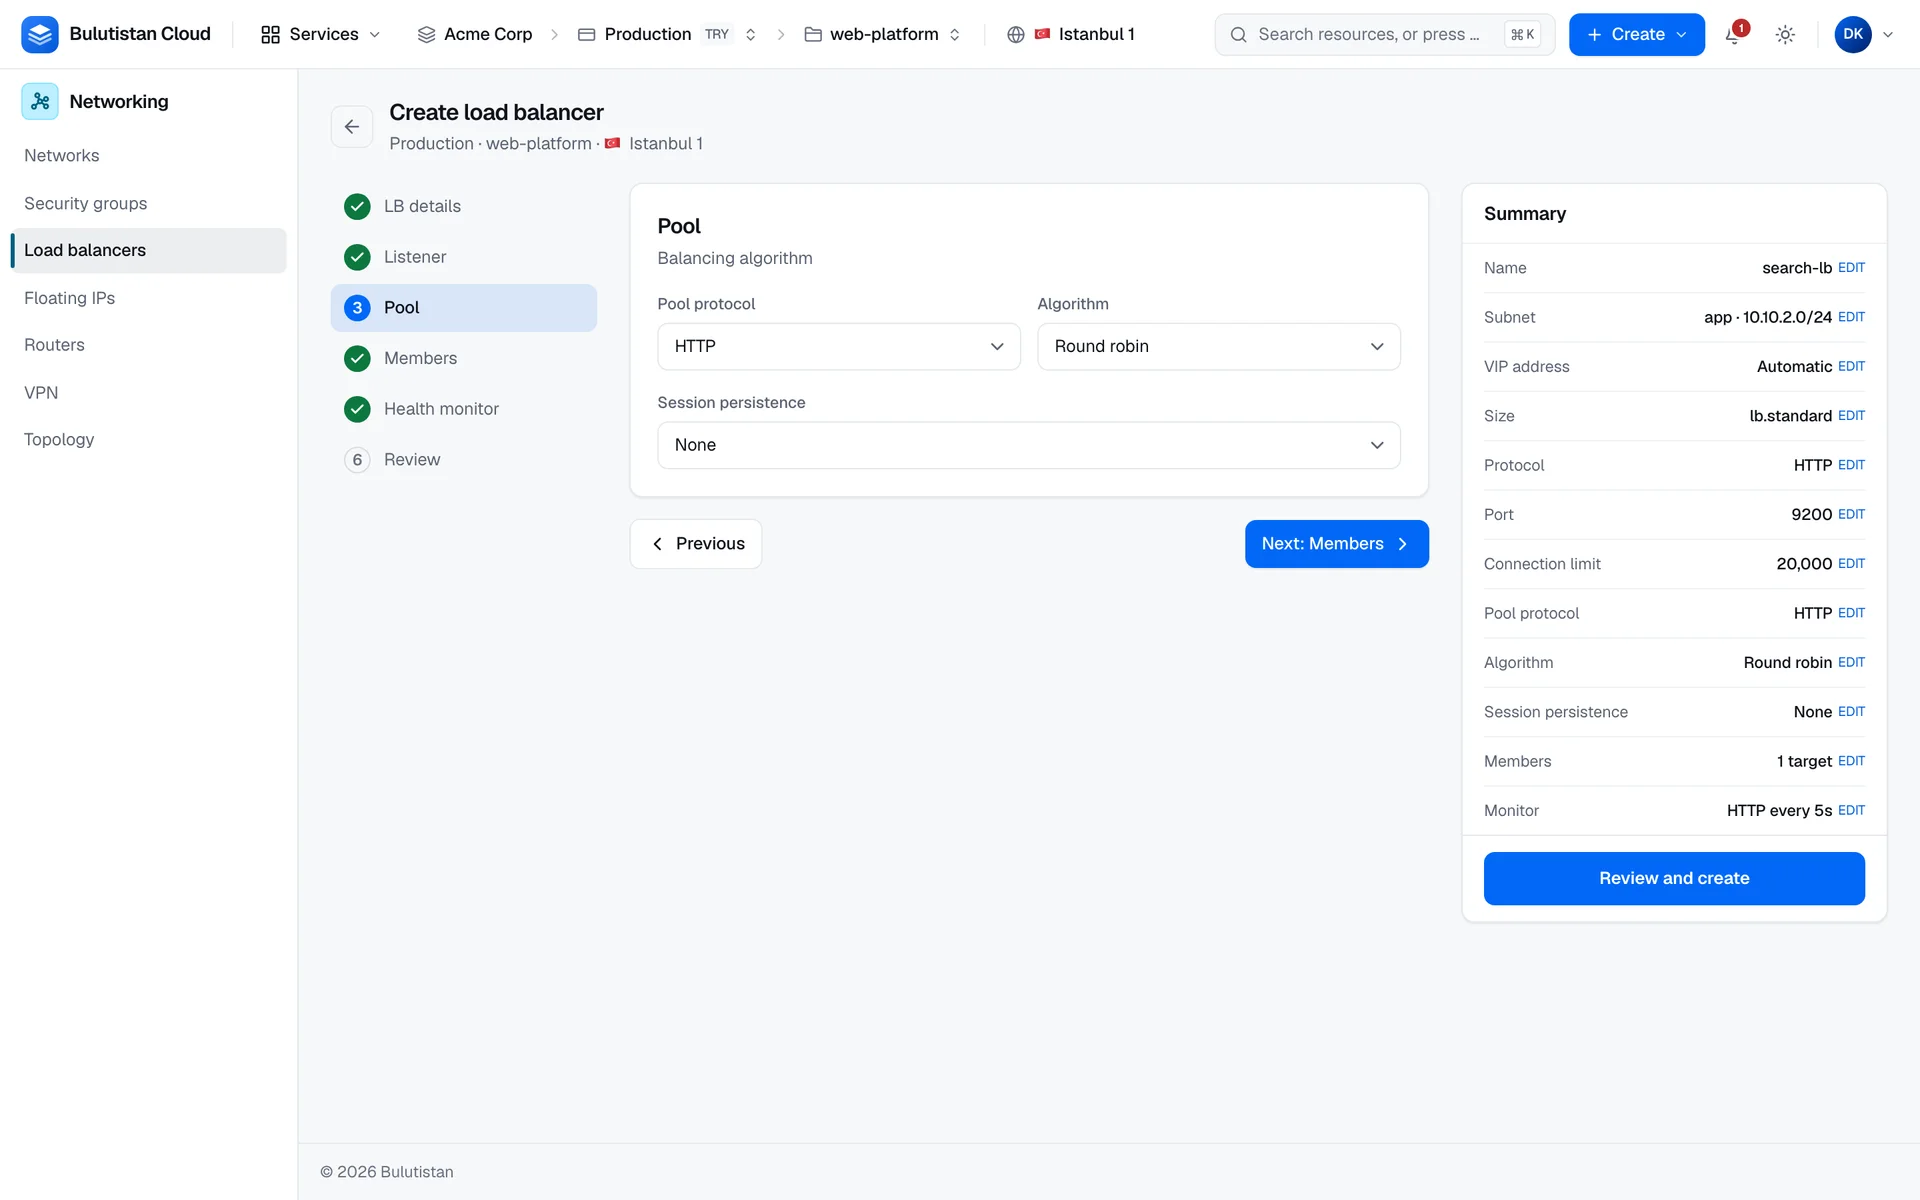This screenshot has height=1200, width=1920.
Task: Click the Previous button
Action: (696, 544)
